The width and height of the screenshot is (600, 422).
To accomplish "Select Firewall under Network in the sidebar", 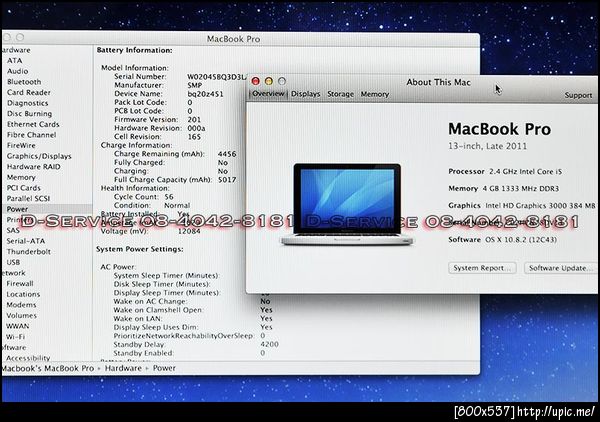I will 20,284.
